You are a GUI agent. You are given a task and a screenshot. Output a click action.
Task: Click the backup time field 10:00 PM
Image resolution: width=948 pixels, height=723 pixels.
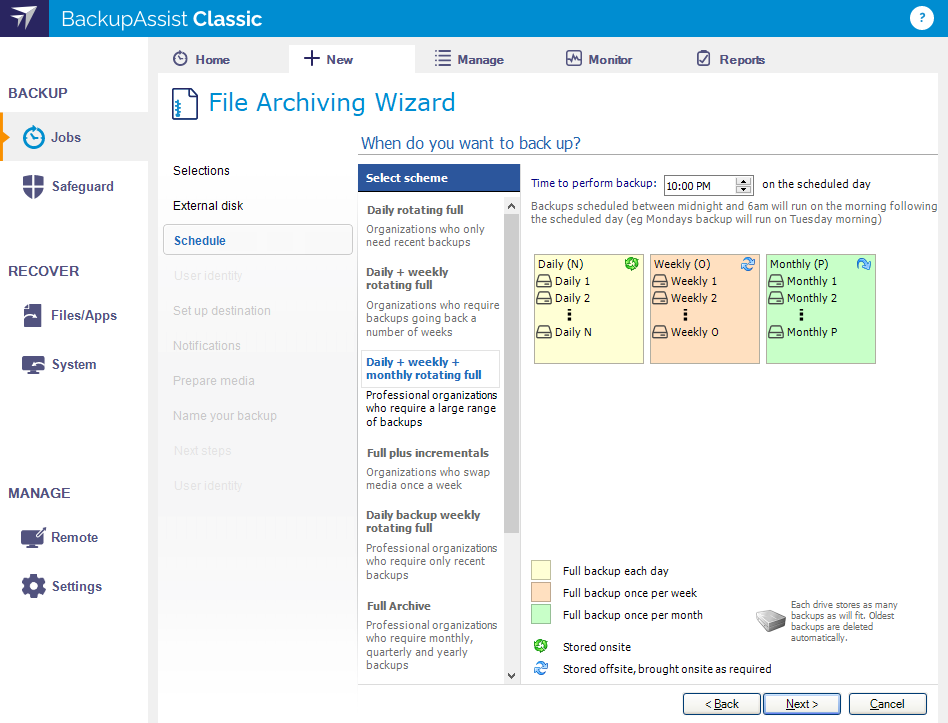coord(700,186)
